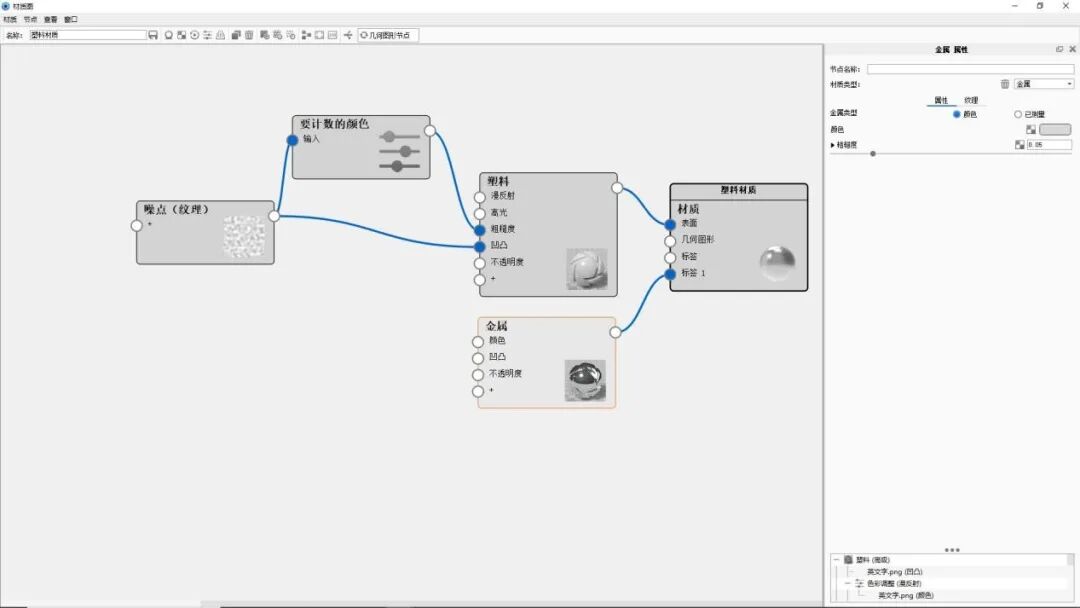The height and width of the screenshot is (608, 1080).
Task: Select the 已测量 radio button
Action: (x=1017, y=114)
